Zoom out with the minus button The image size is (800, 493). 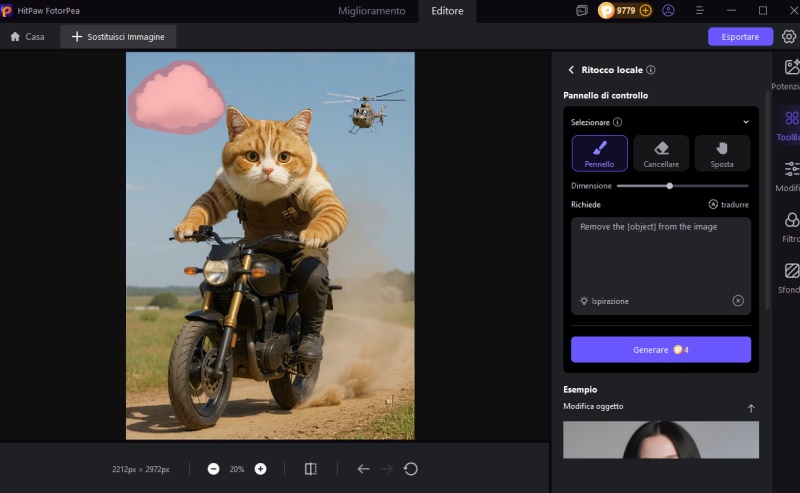coord(213,469)
